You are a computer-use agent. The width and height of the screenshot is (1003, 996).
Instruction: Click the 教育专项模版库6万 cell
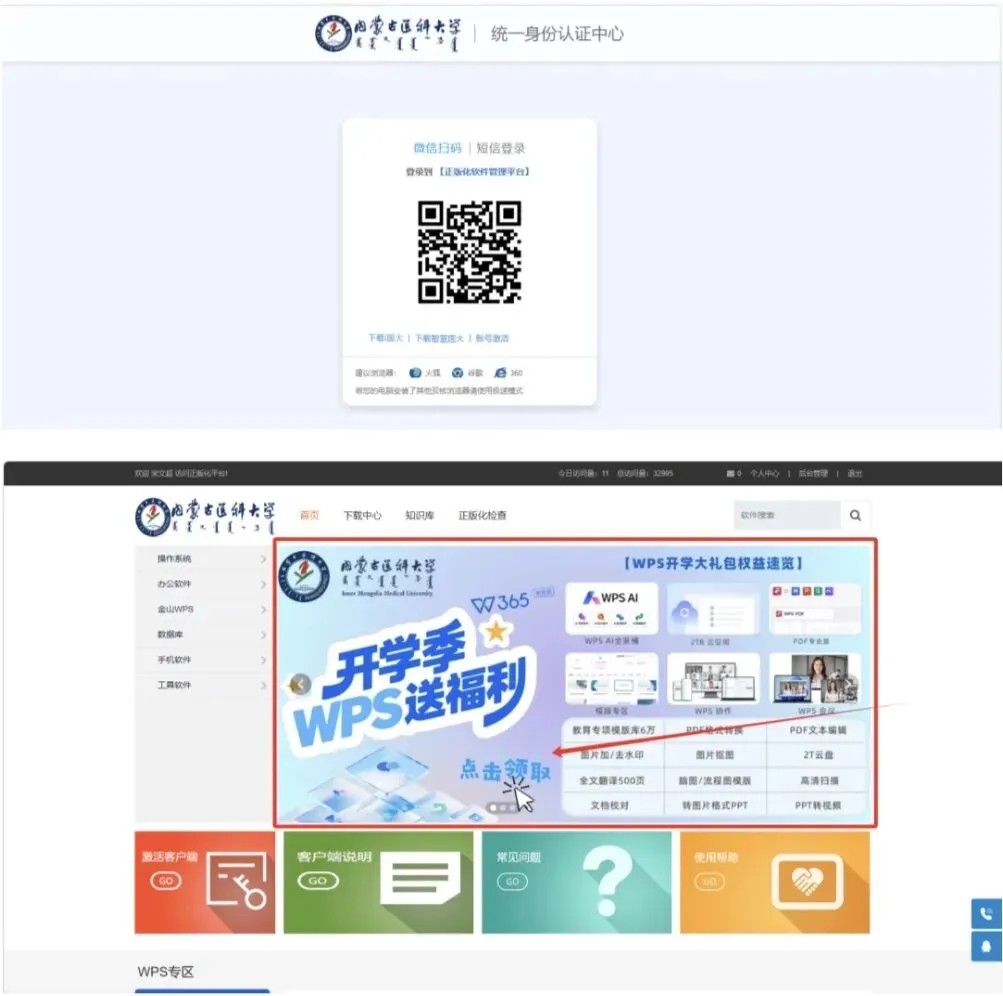(613, 730)
